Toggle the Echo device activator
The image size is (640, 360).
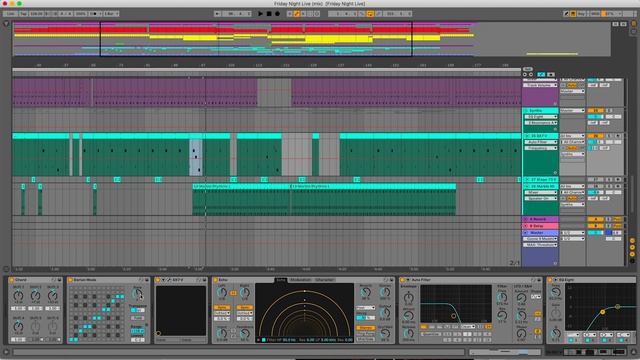coord(216,280)
